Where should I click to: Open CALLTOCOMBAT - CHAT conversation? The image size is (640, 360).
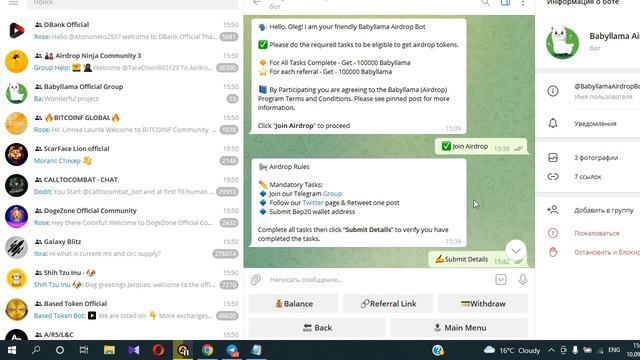point(122,186)
